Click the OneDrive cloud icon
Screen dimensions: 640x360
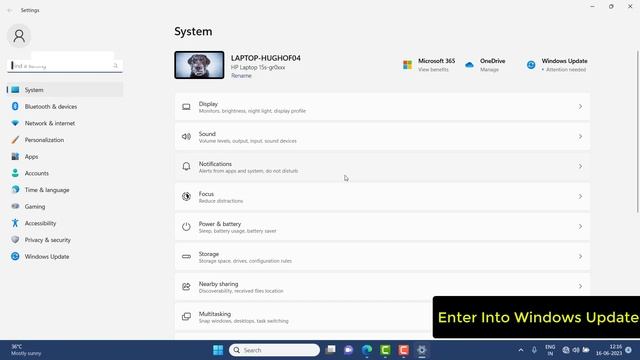tap(469, 65)
